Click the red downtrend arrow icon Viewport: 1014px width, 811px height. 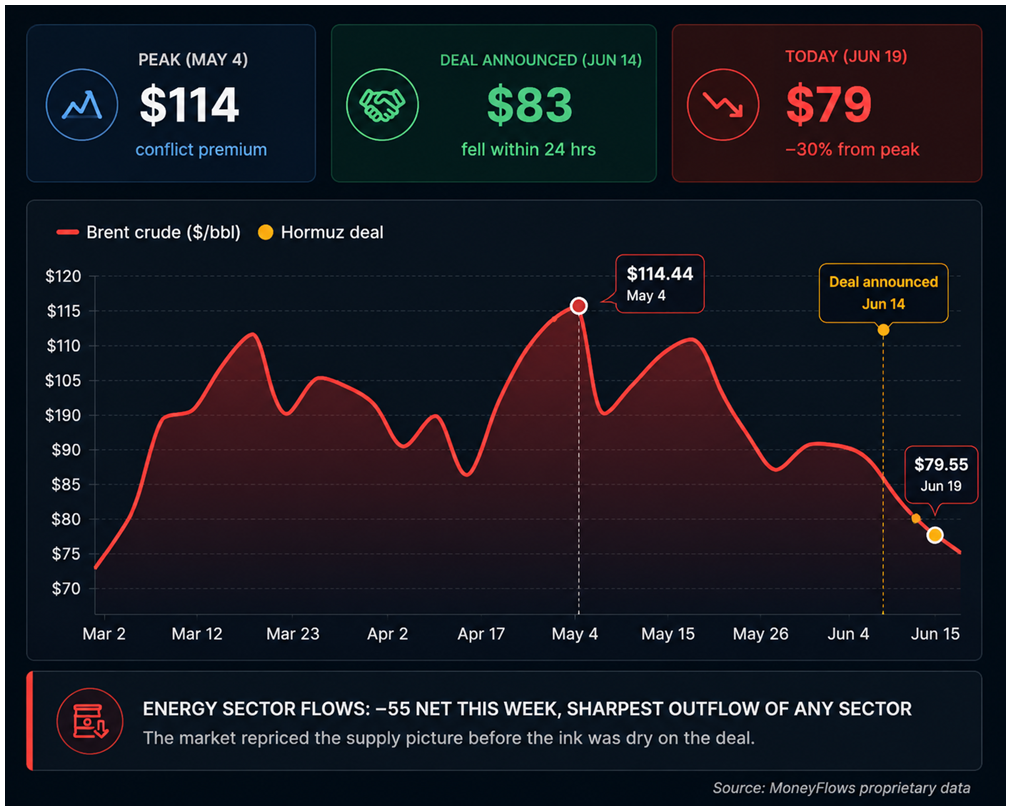point(723,105)
